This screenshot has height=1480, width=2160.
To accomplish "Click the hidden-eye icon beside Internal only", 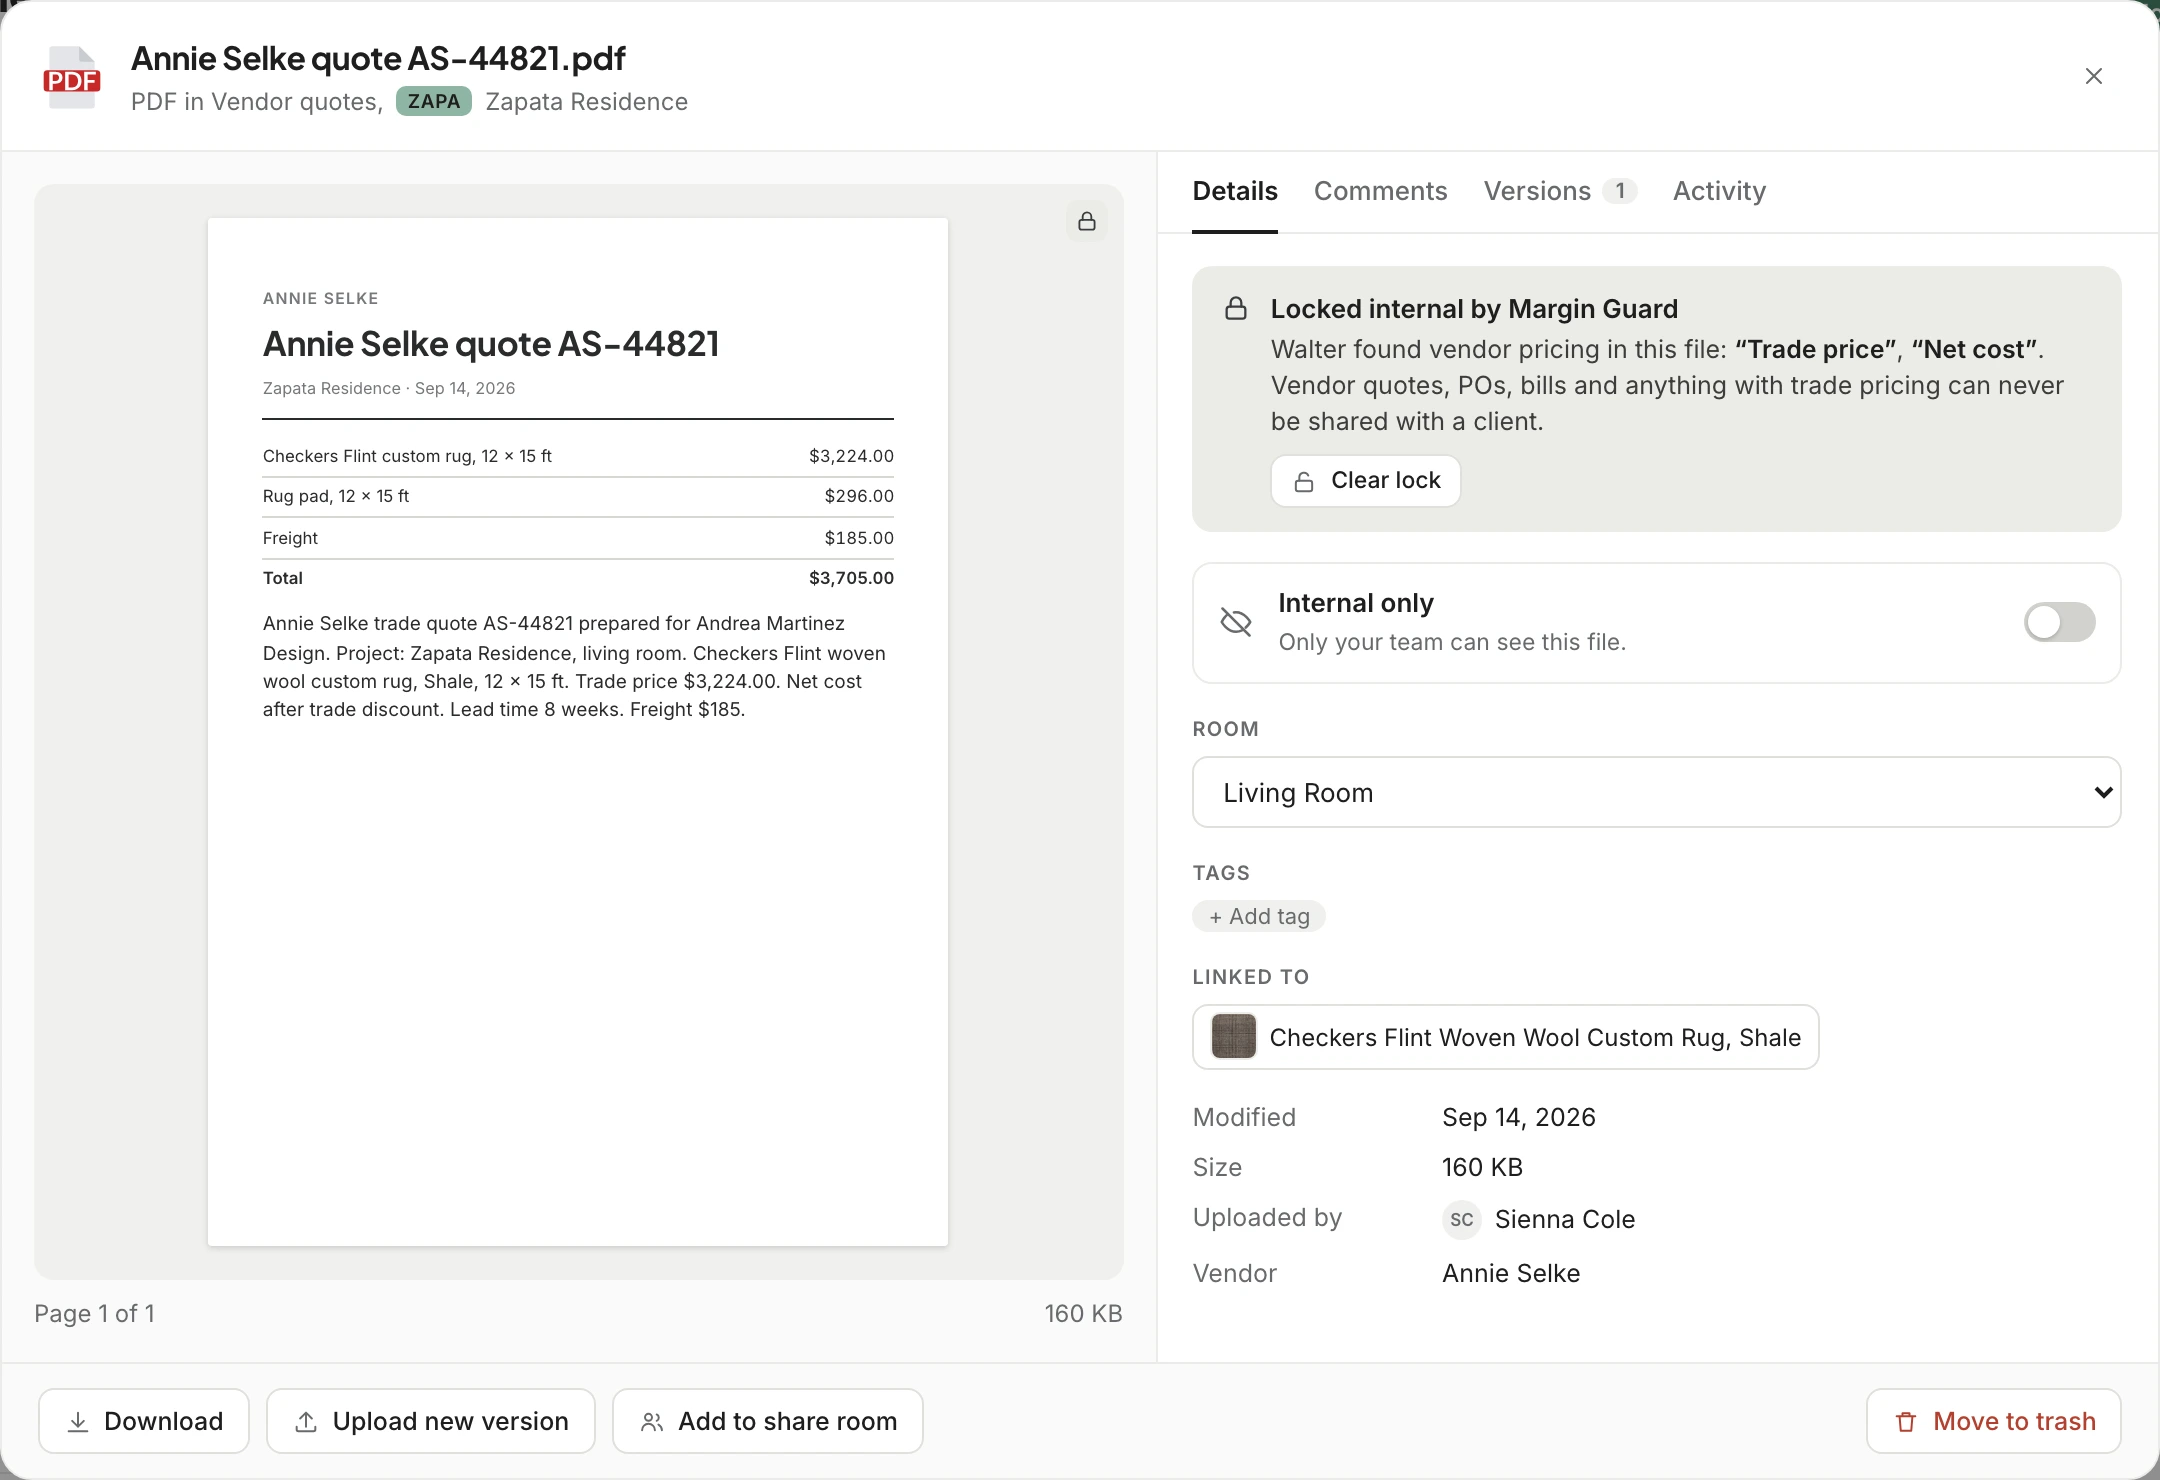I will (x=1237, y=622).
